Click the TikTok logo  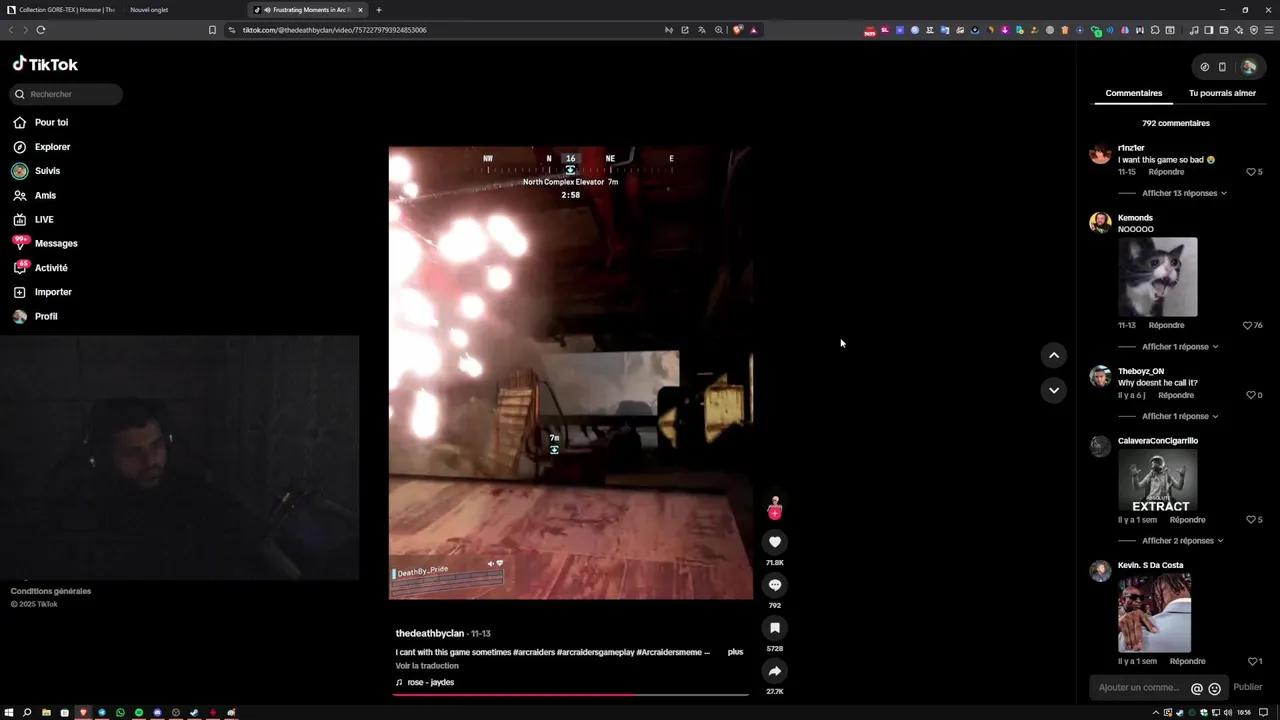pos(45,64)
